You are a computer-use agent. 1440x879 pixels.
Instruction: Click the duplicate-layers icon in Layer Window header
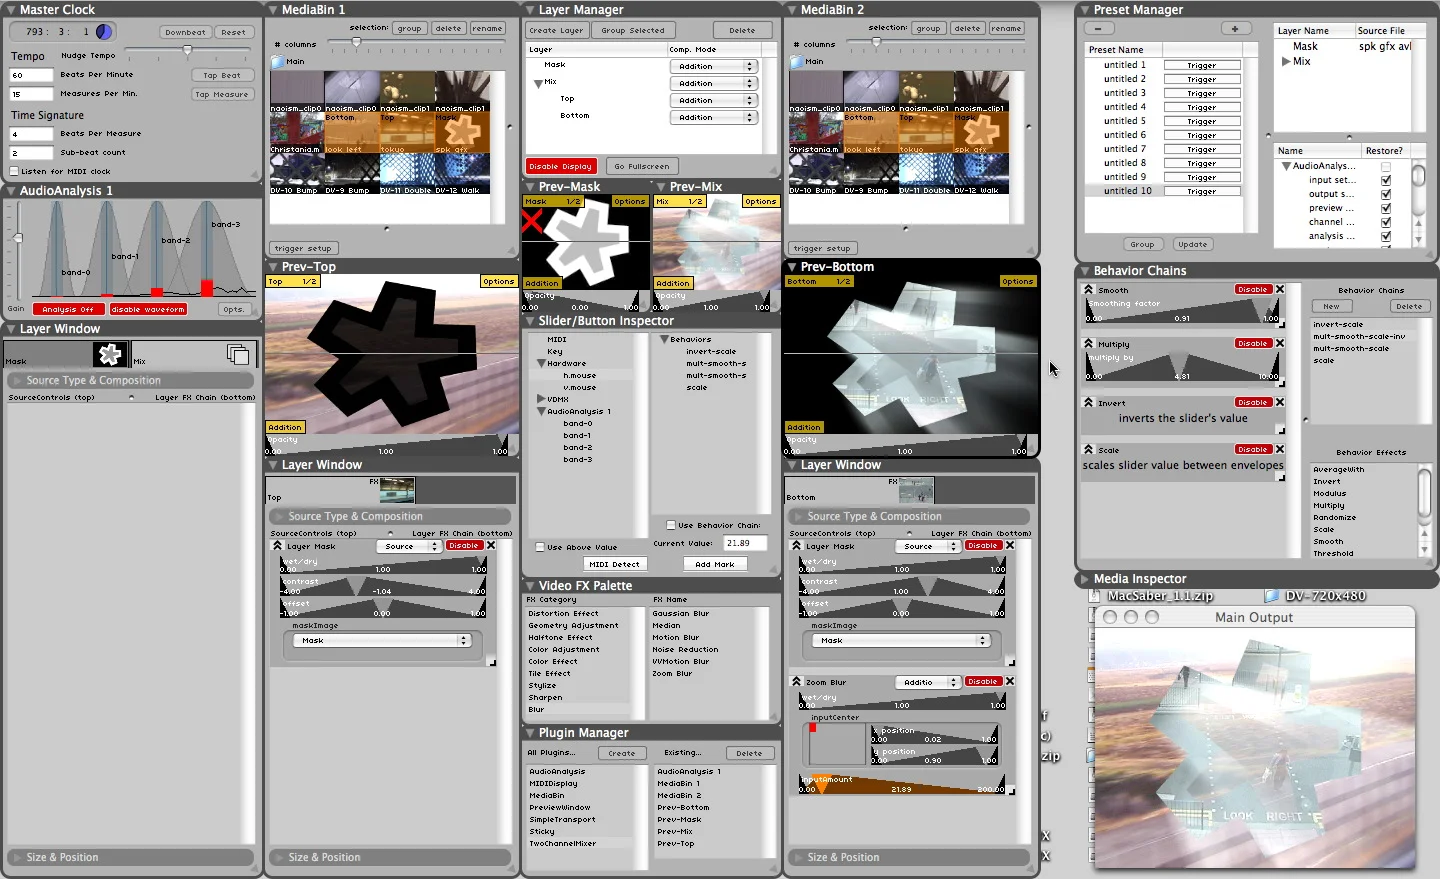pos(237,354)
